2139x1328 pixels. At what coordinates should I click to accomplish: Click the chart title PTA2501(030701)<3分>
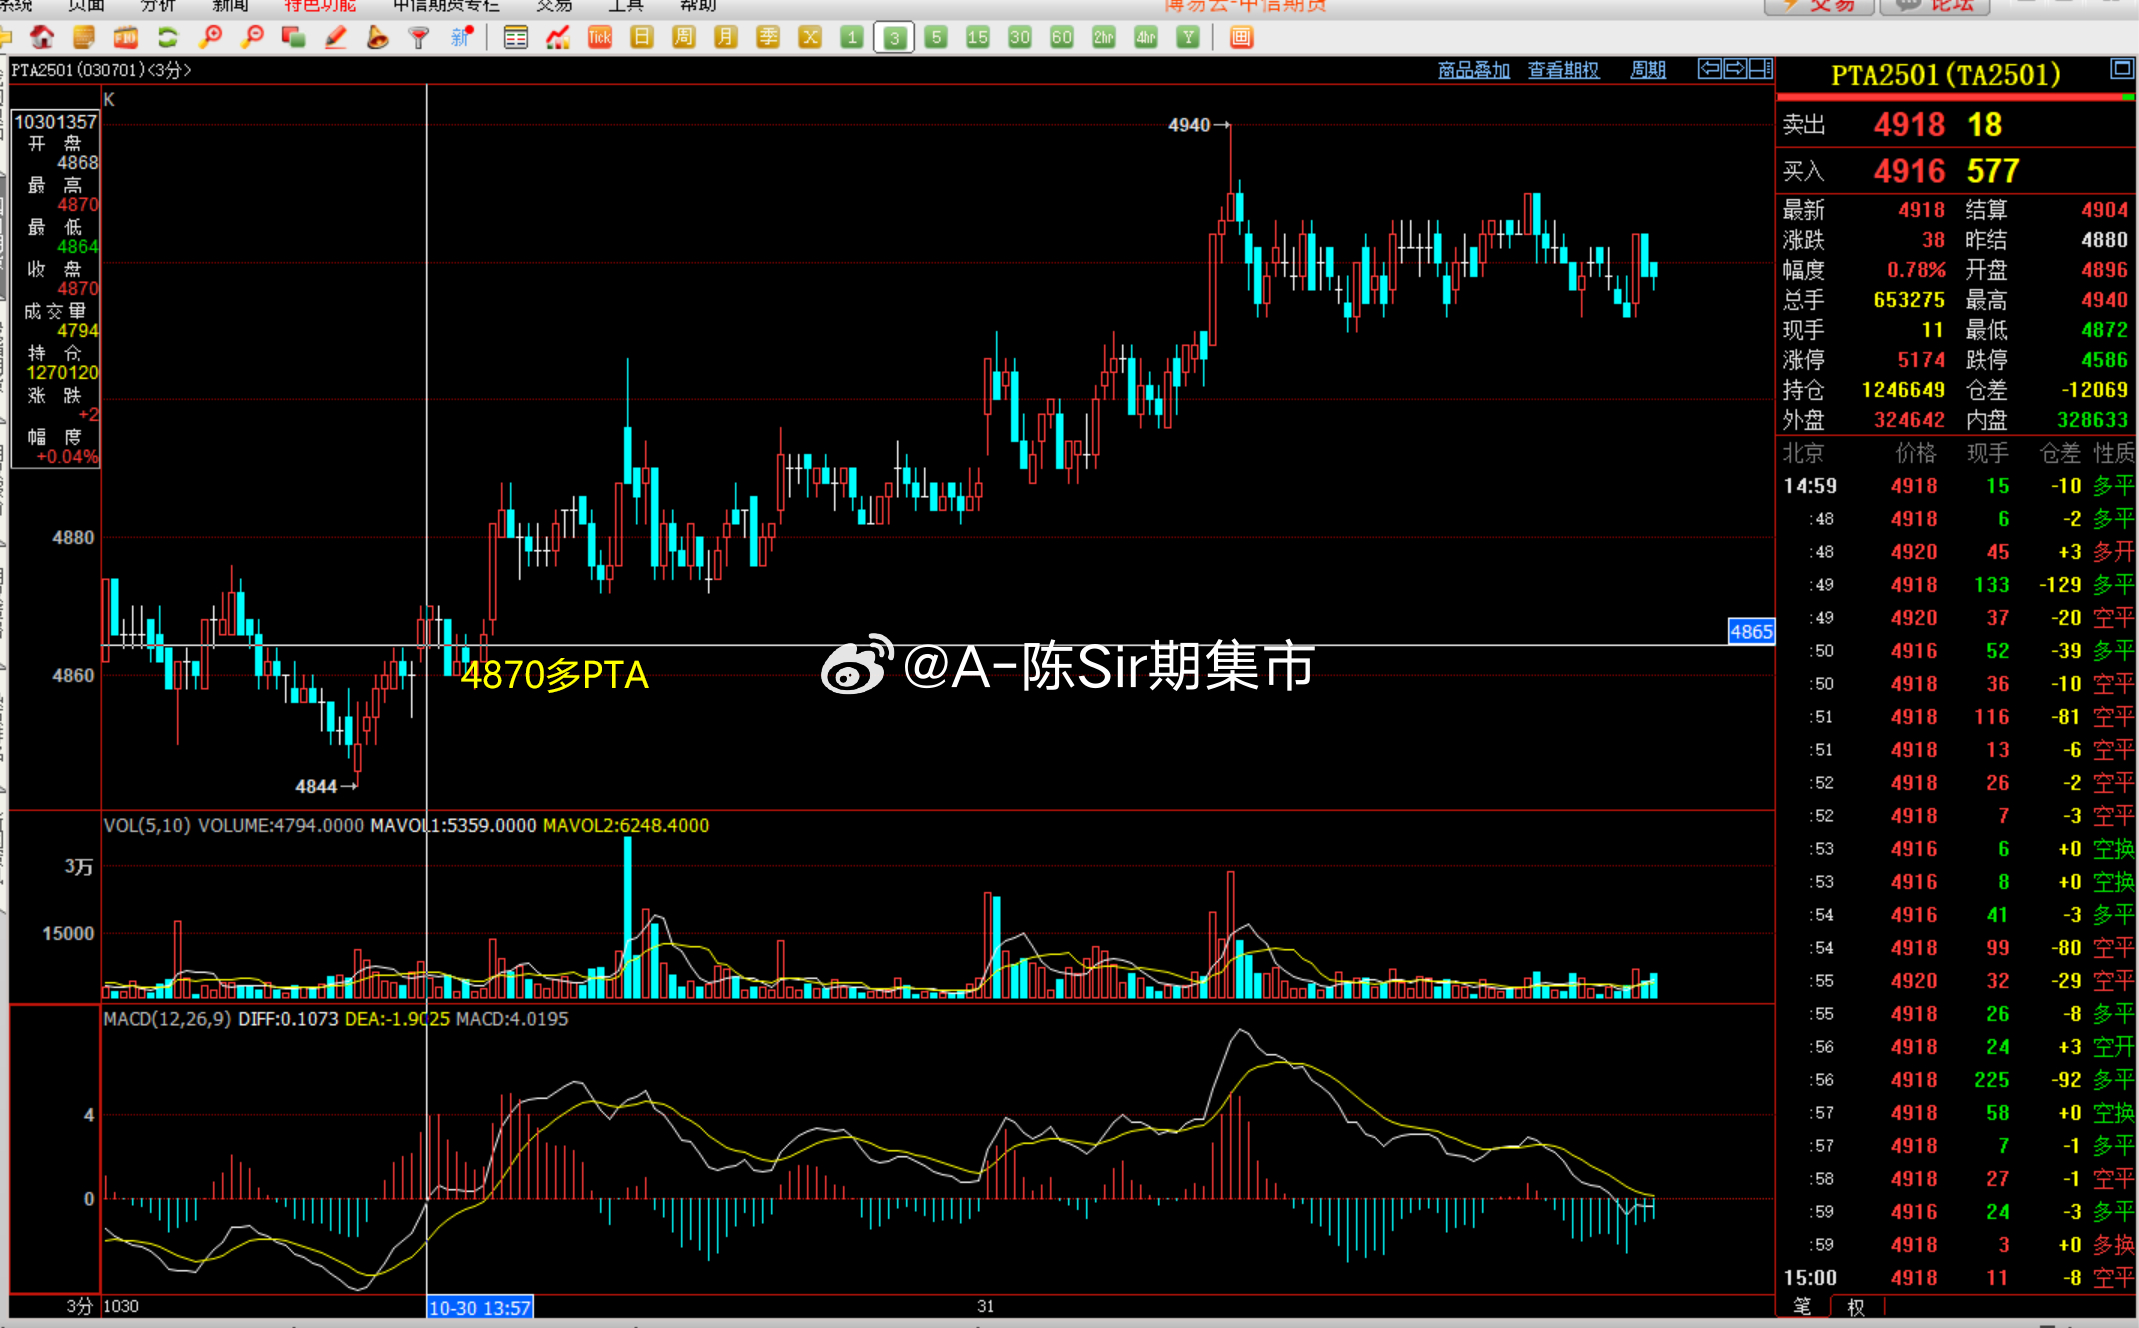click(x=101, y=70)
